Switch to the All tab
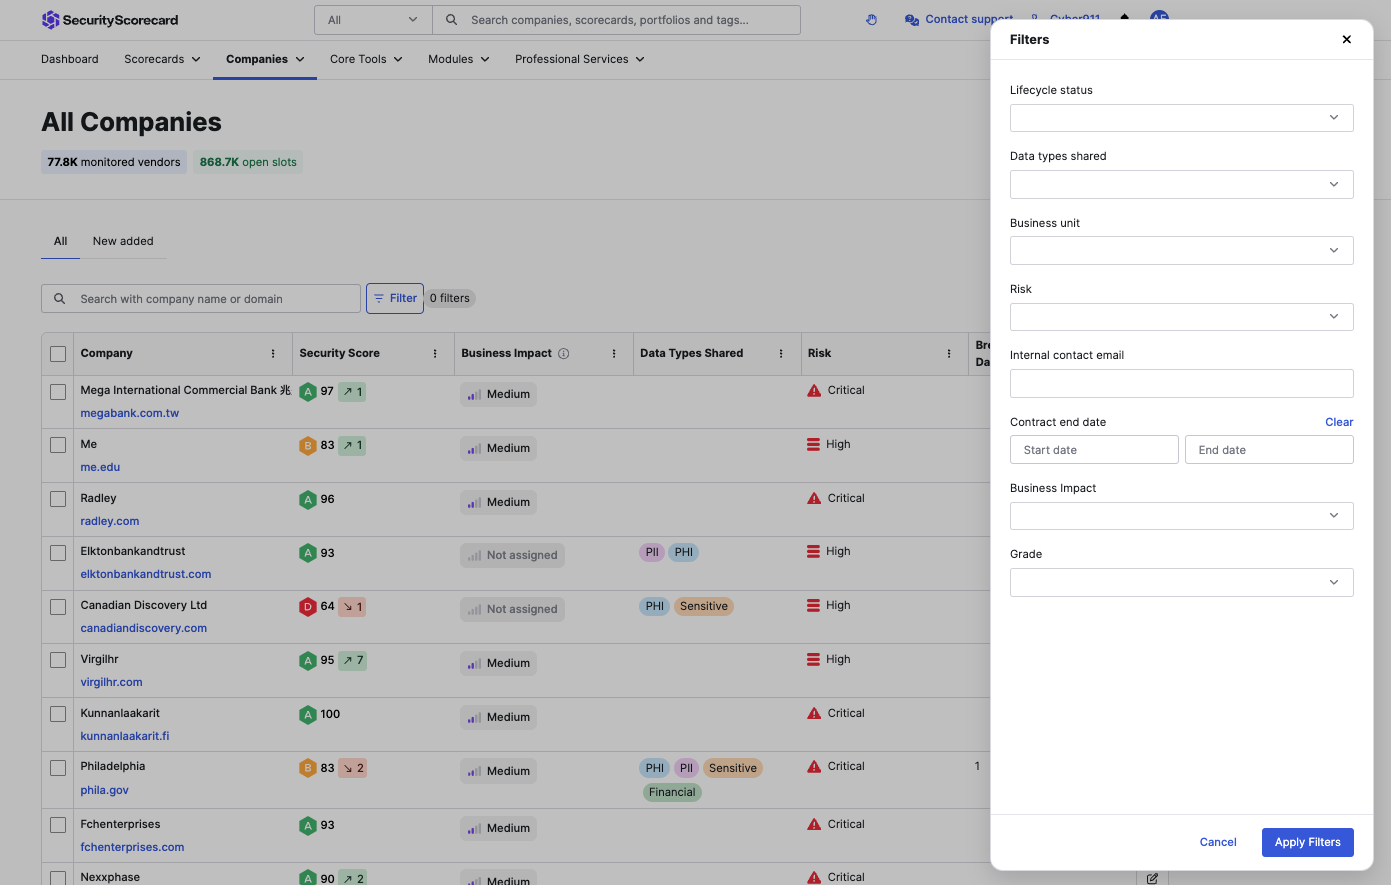 (x=61, y=241)
